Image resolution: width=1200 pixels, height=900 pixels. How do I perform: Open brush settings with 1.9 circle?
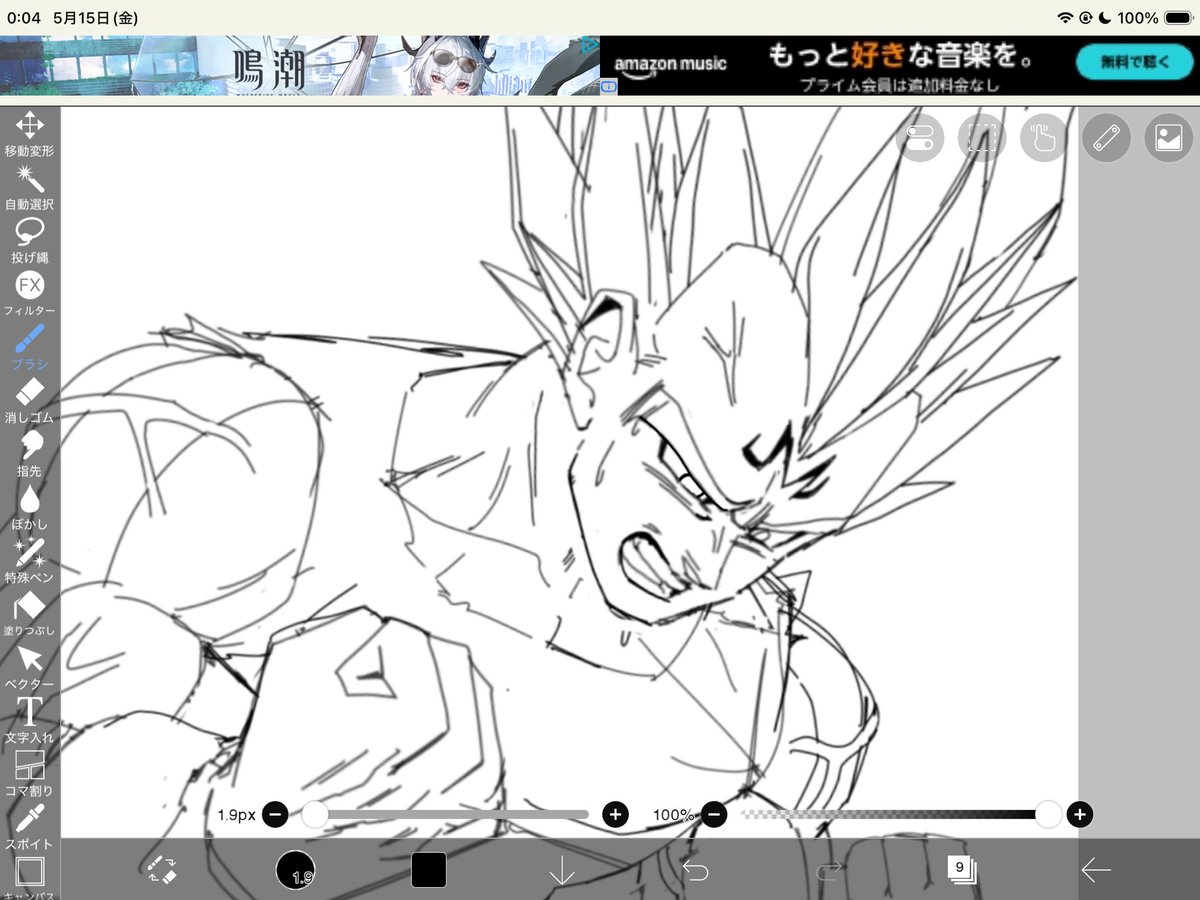296,870
